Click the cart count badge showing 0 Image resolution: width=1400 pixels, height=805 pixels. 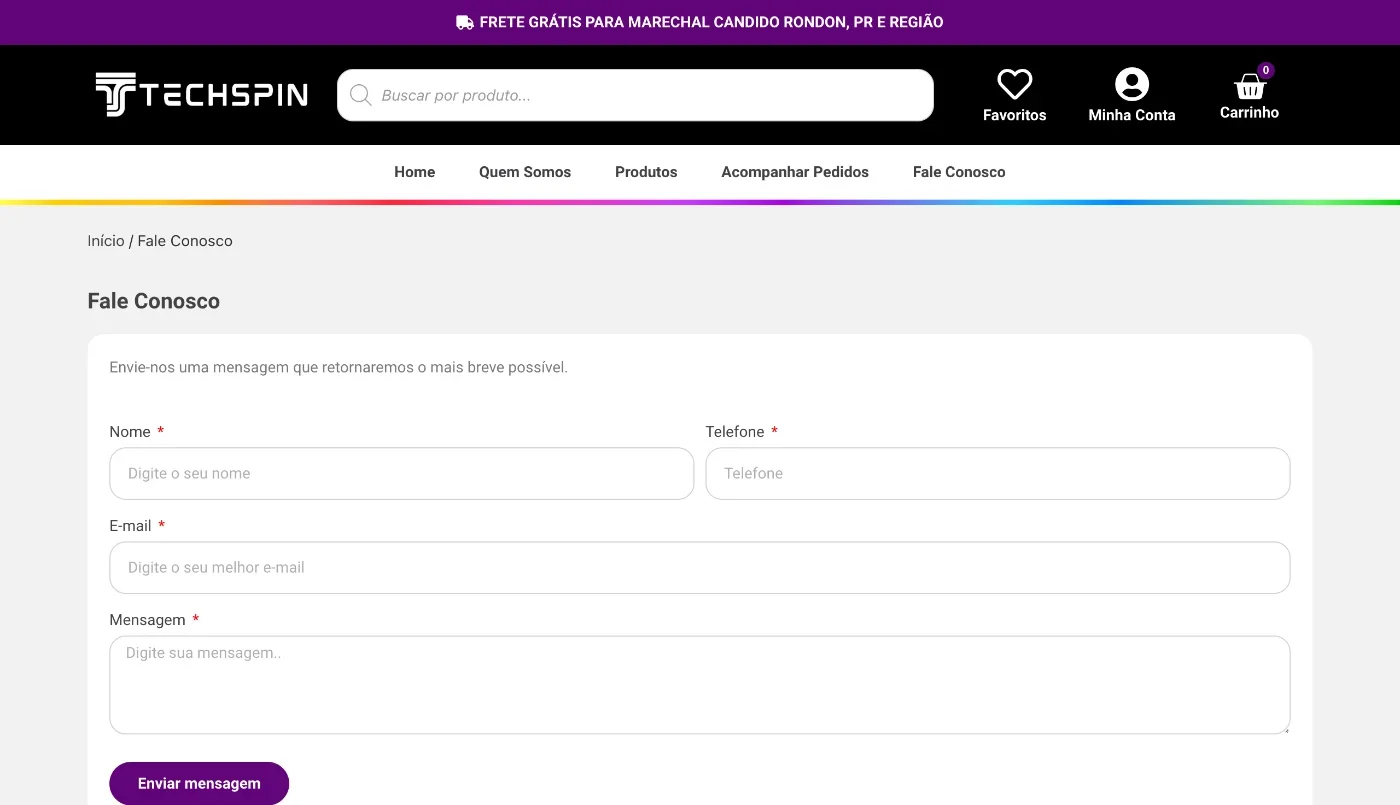coord(1266,70)
